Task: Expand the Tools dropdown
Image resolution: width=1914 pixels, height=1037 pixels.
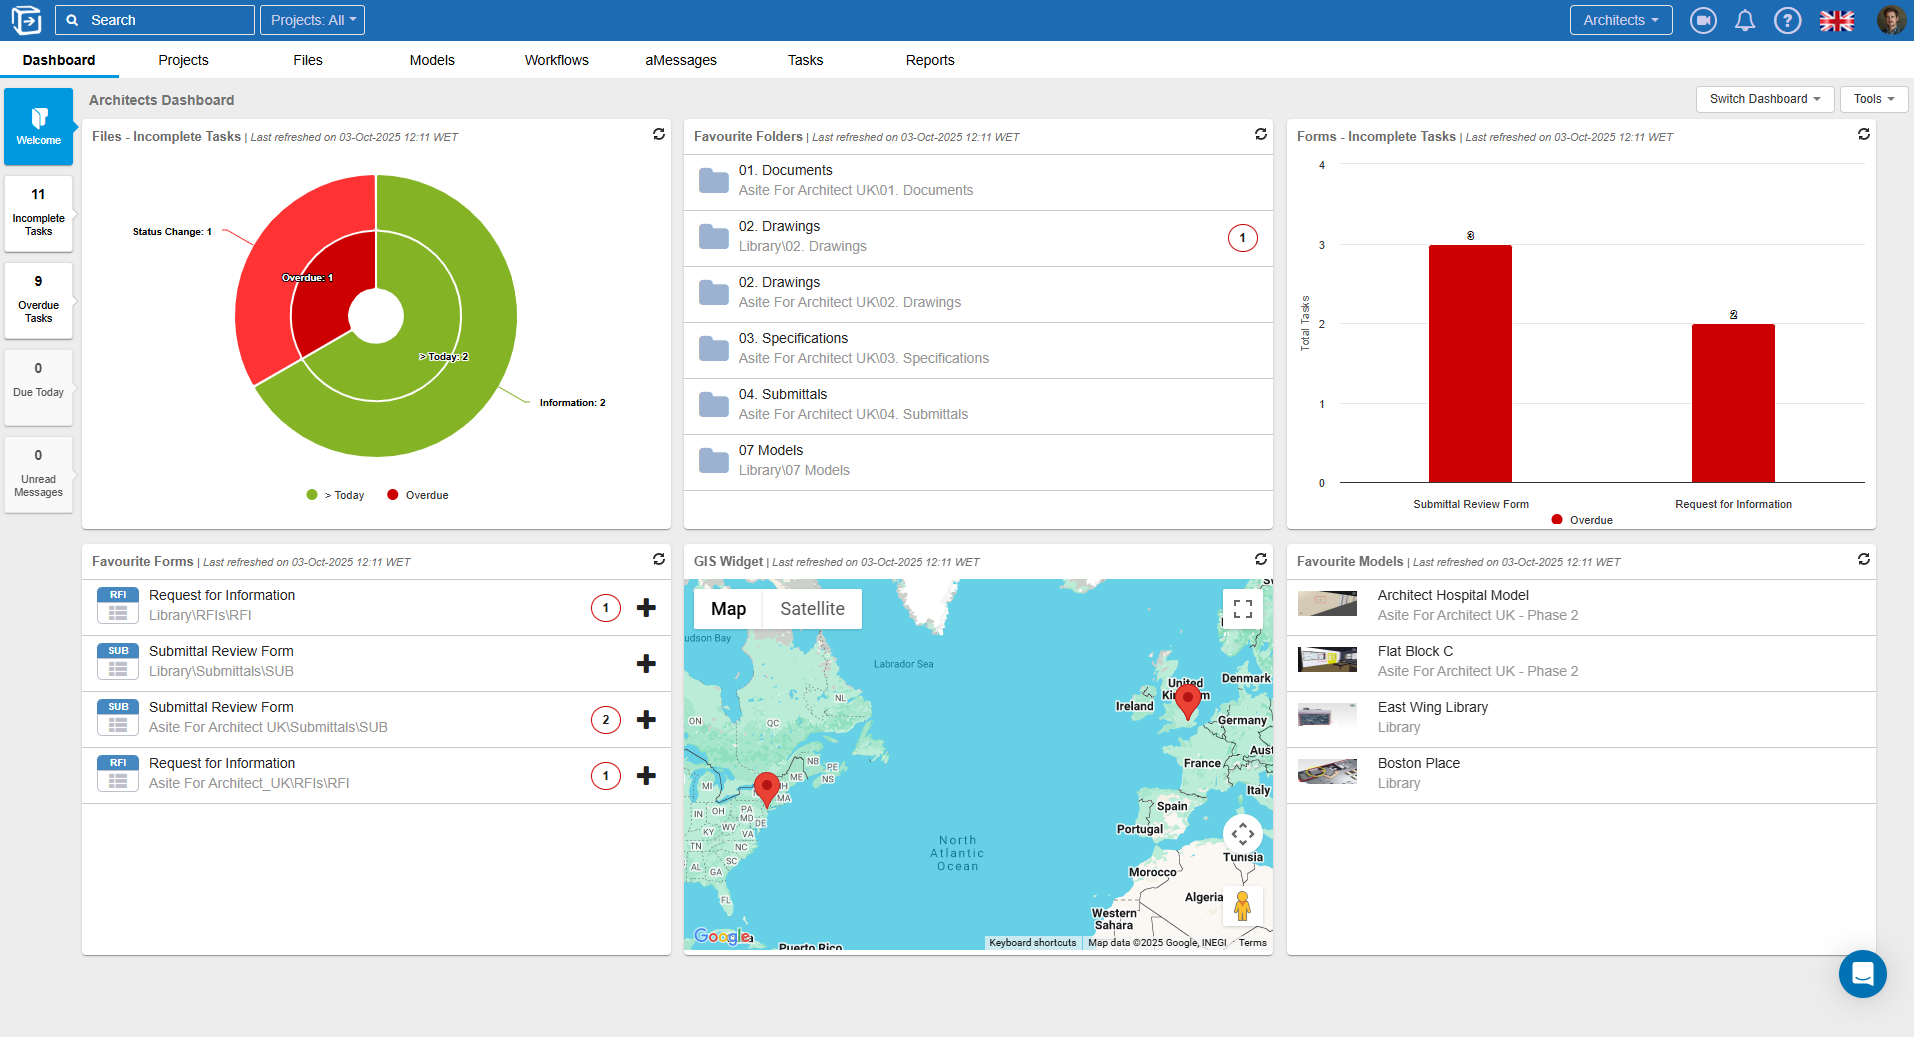Action: coord(1873,99)
